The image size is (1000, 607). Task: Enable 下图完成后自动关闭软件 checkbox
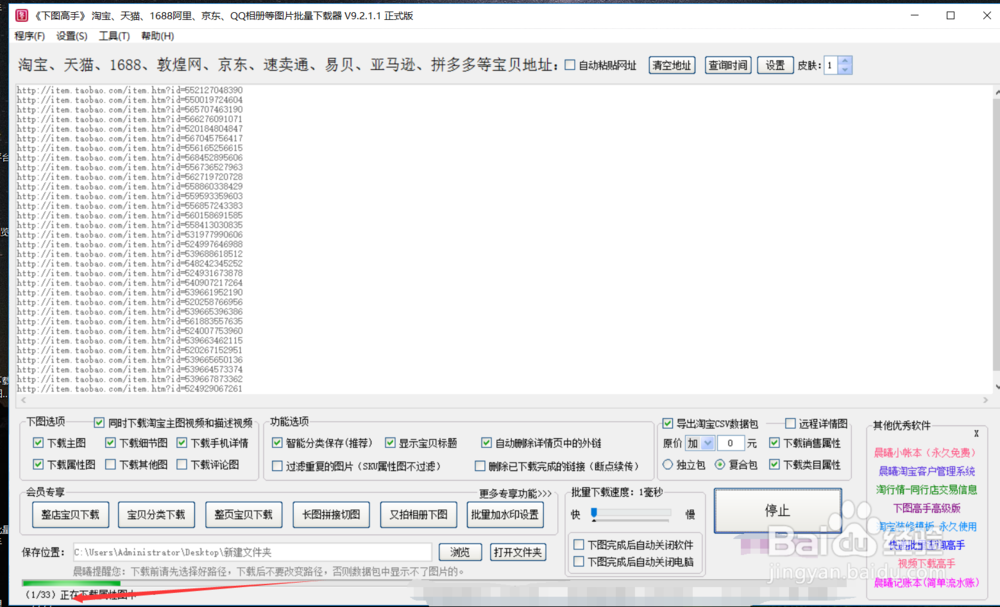pyautogui.click(x=579, y=545)
